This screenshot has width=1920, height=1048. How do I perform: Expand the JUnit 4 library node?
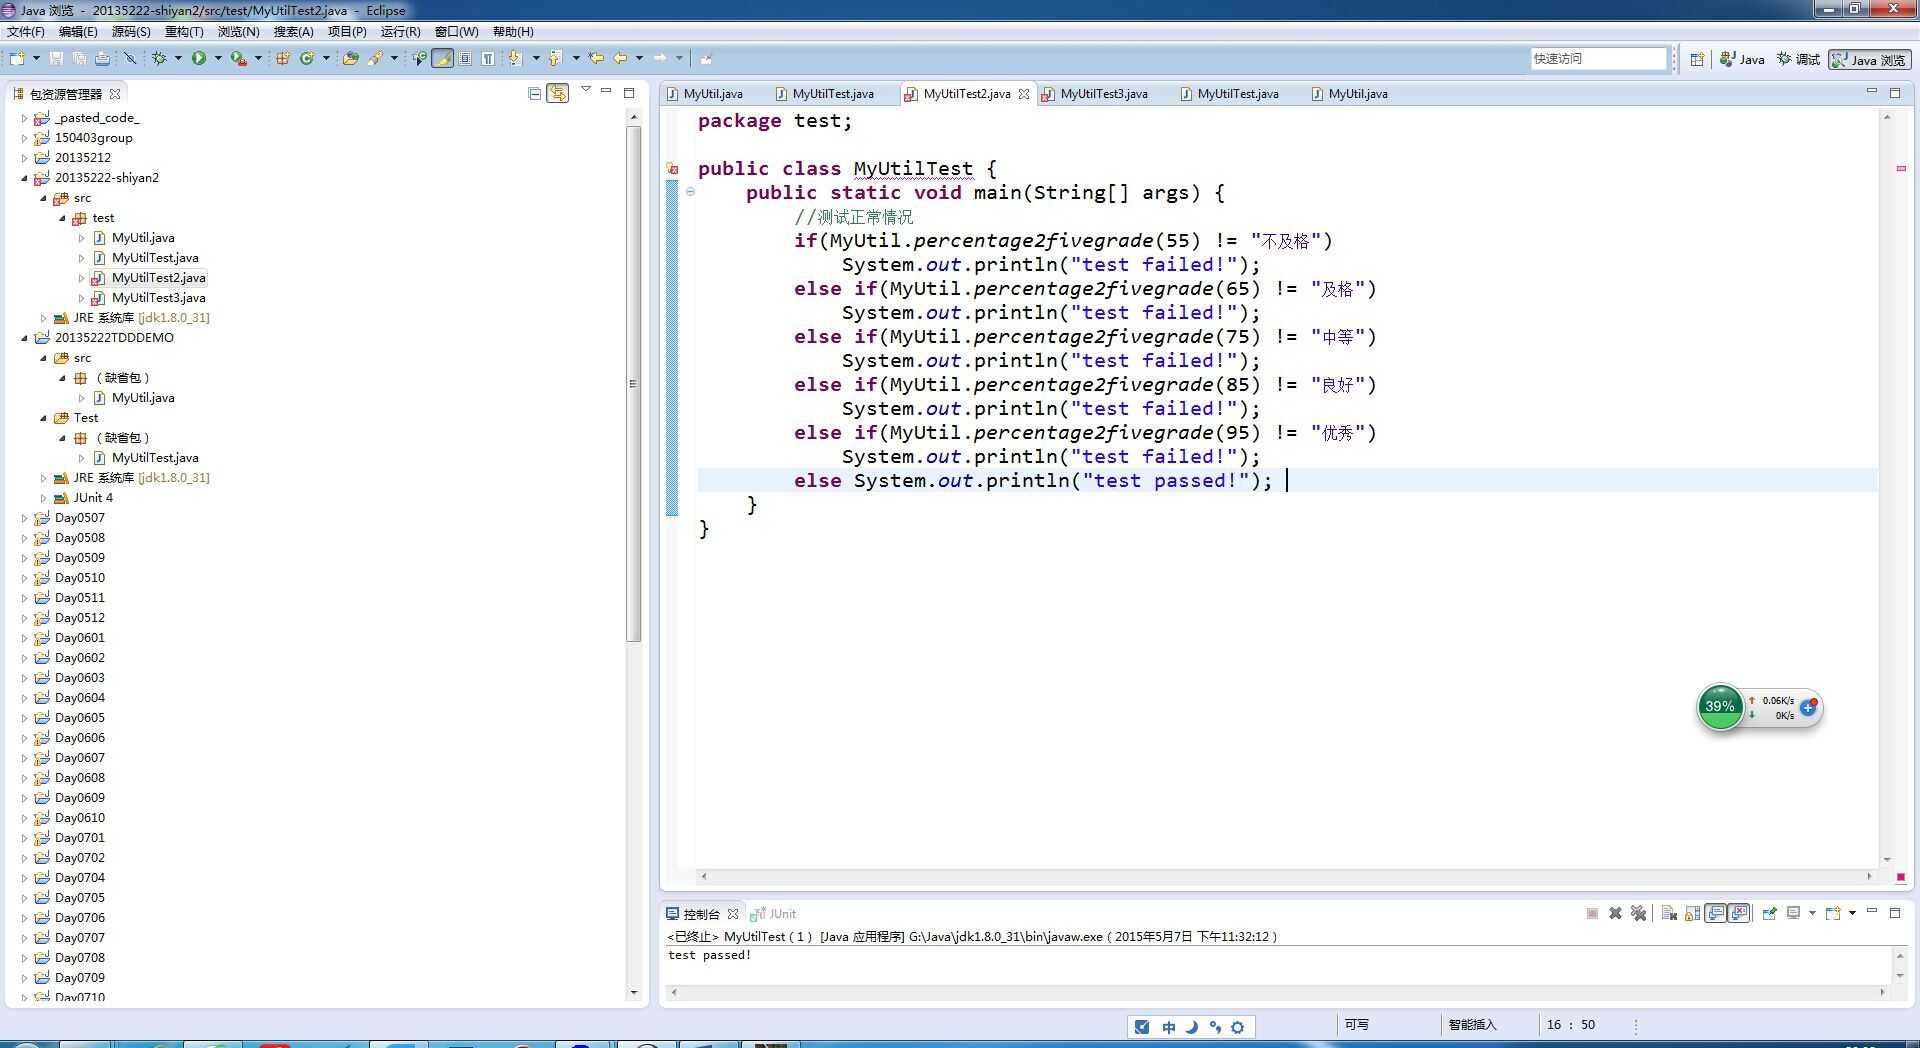click(x=44, y=498)
